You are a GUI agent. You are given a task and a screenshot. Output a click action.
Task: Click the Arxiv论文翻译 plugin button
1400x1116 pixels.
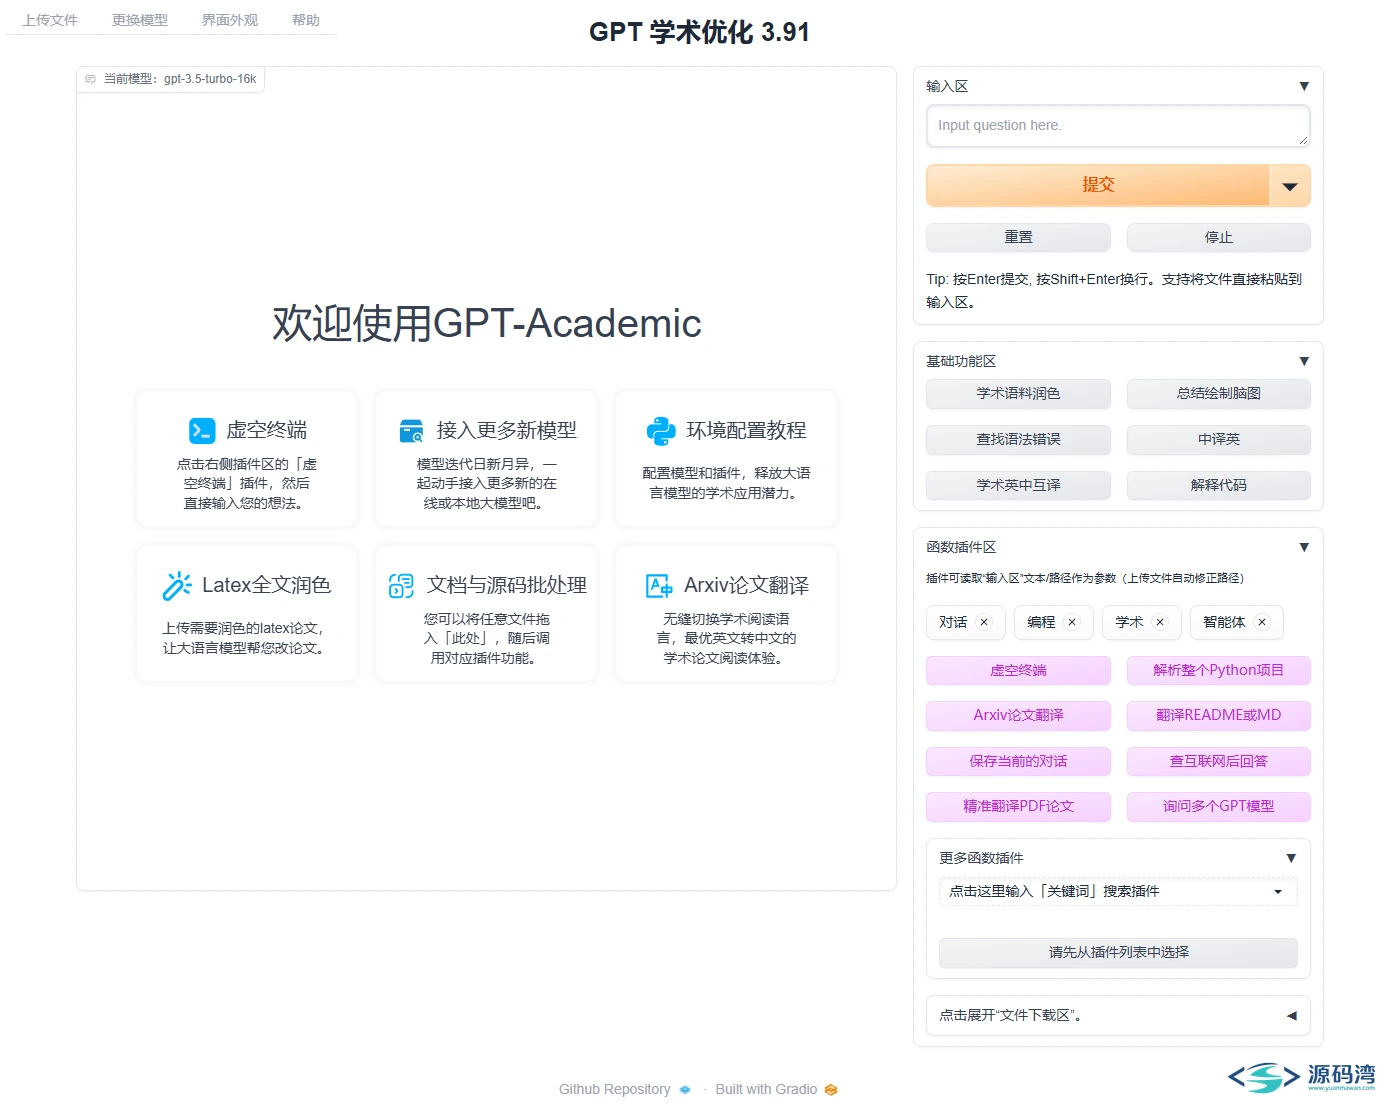(1018, 716)
